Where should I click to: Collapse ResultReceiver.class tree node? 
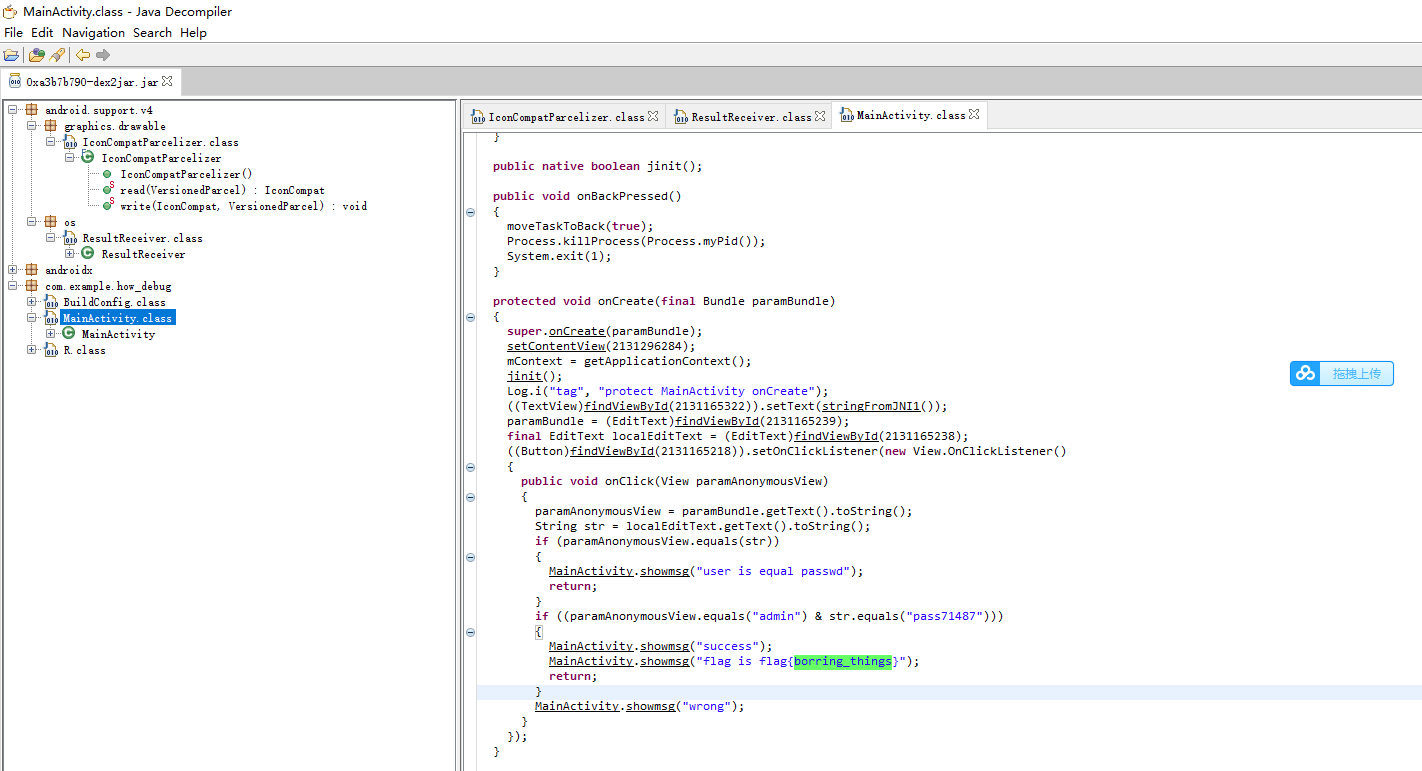click(51, 238)
